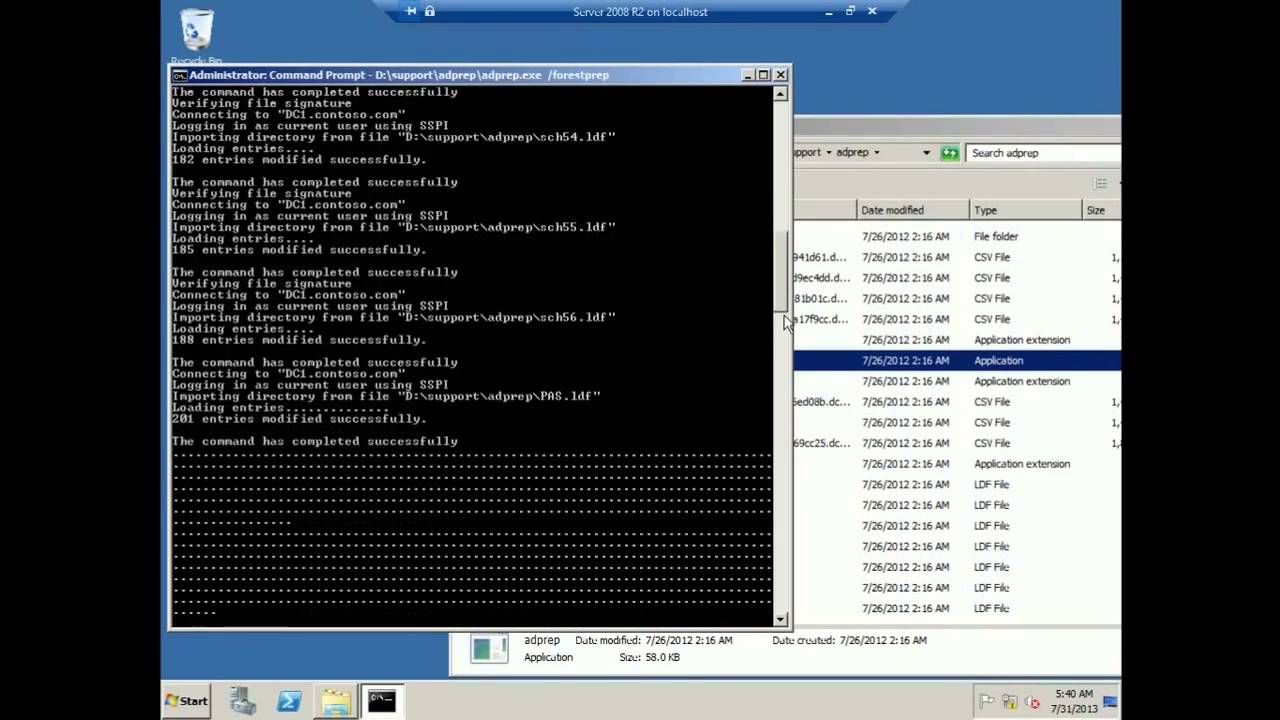
Task: Sort by the Type column header
Action: pos(1026,210)
